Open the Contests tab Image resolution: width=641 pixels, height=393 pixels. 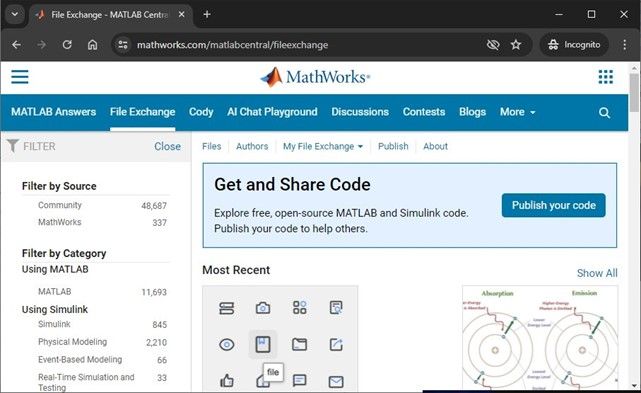(424, 112)
